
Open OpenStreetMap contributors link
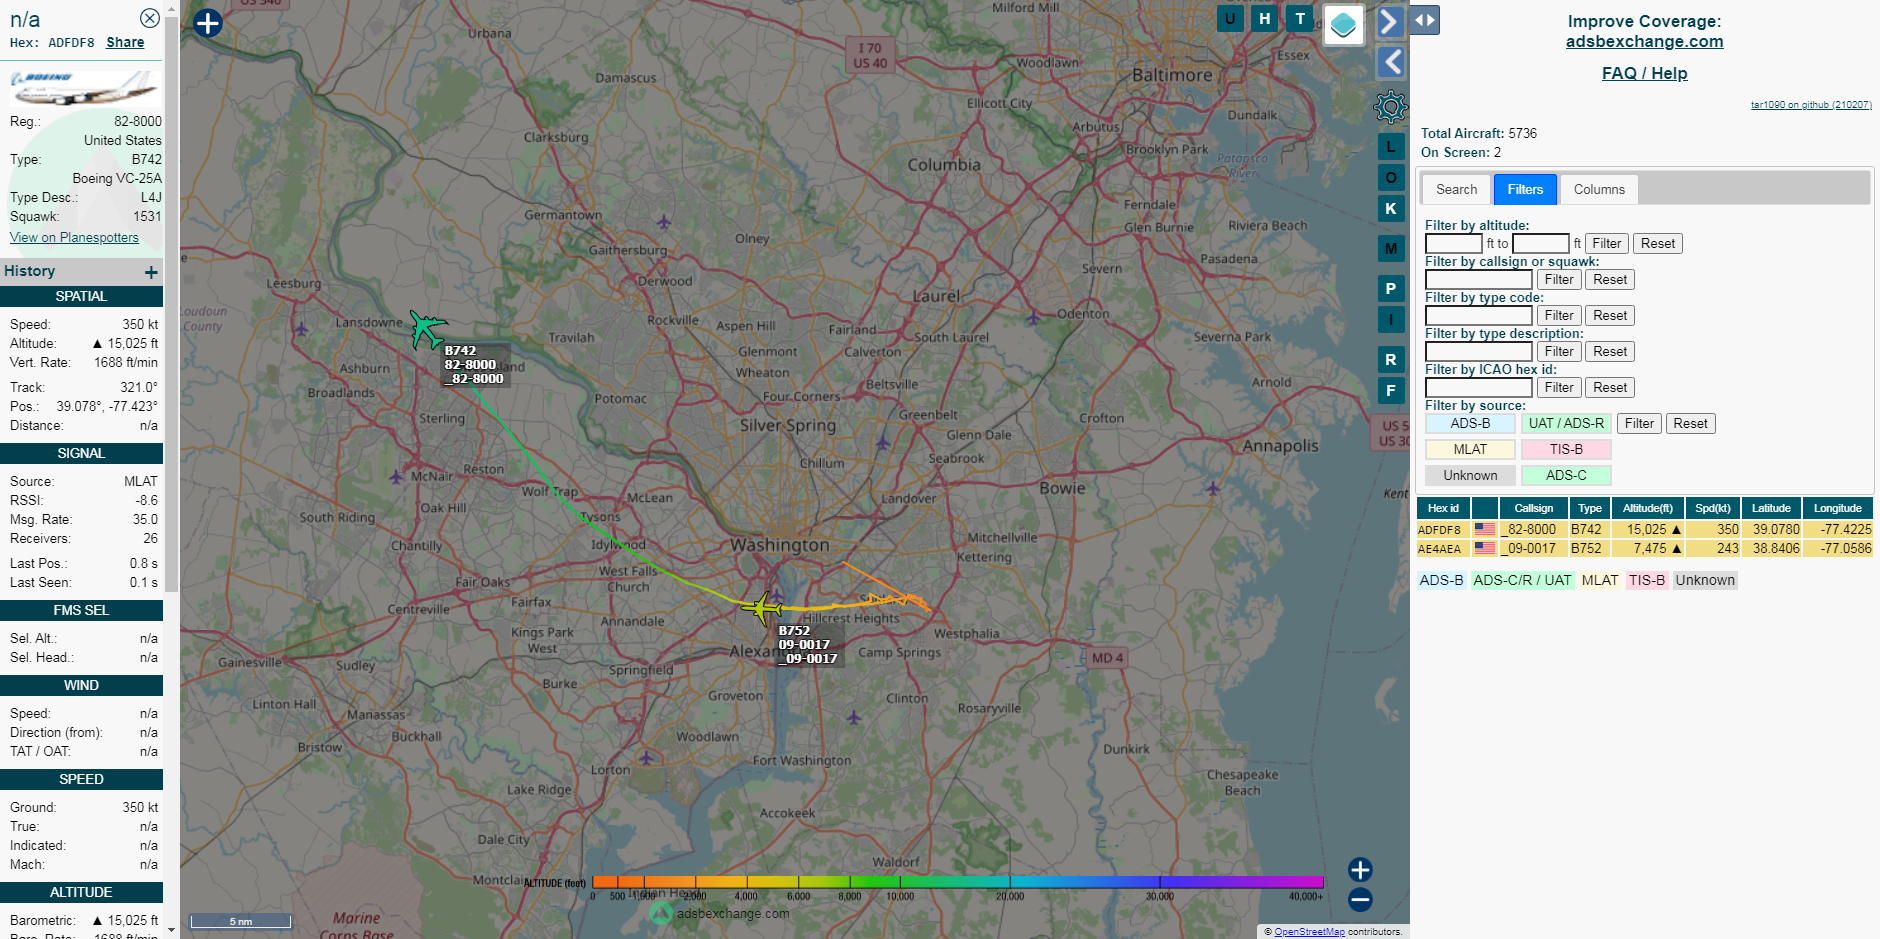pos(1309,932)
